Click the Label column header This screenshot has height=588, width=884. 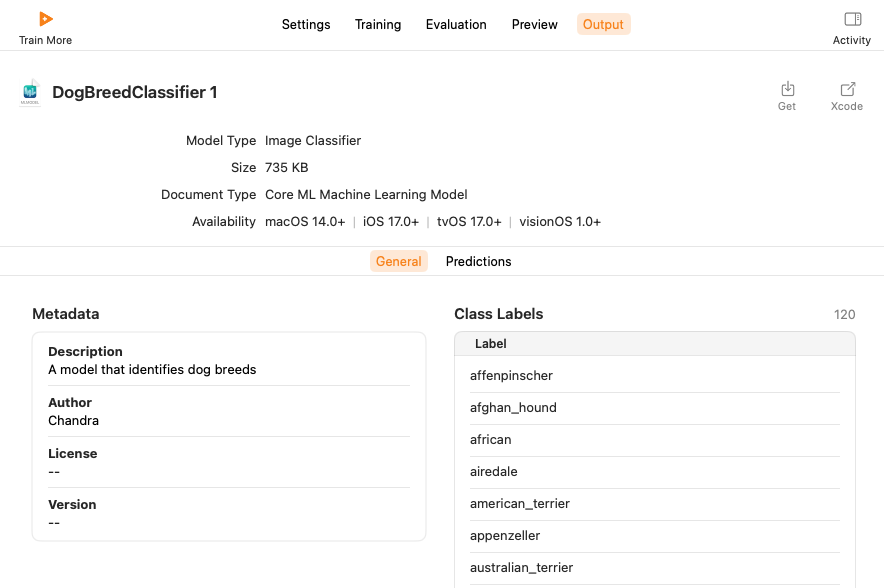coord(491,344)
